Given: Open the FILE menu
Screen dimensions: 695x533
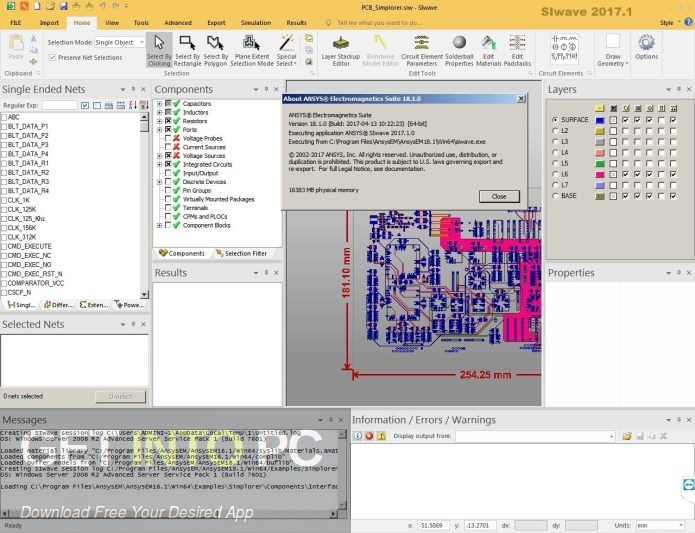Looking at the screenshot, I should pyautogui.click(x=16, y=23).
